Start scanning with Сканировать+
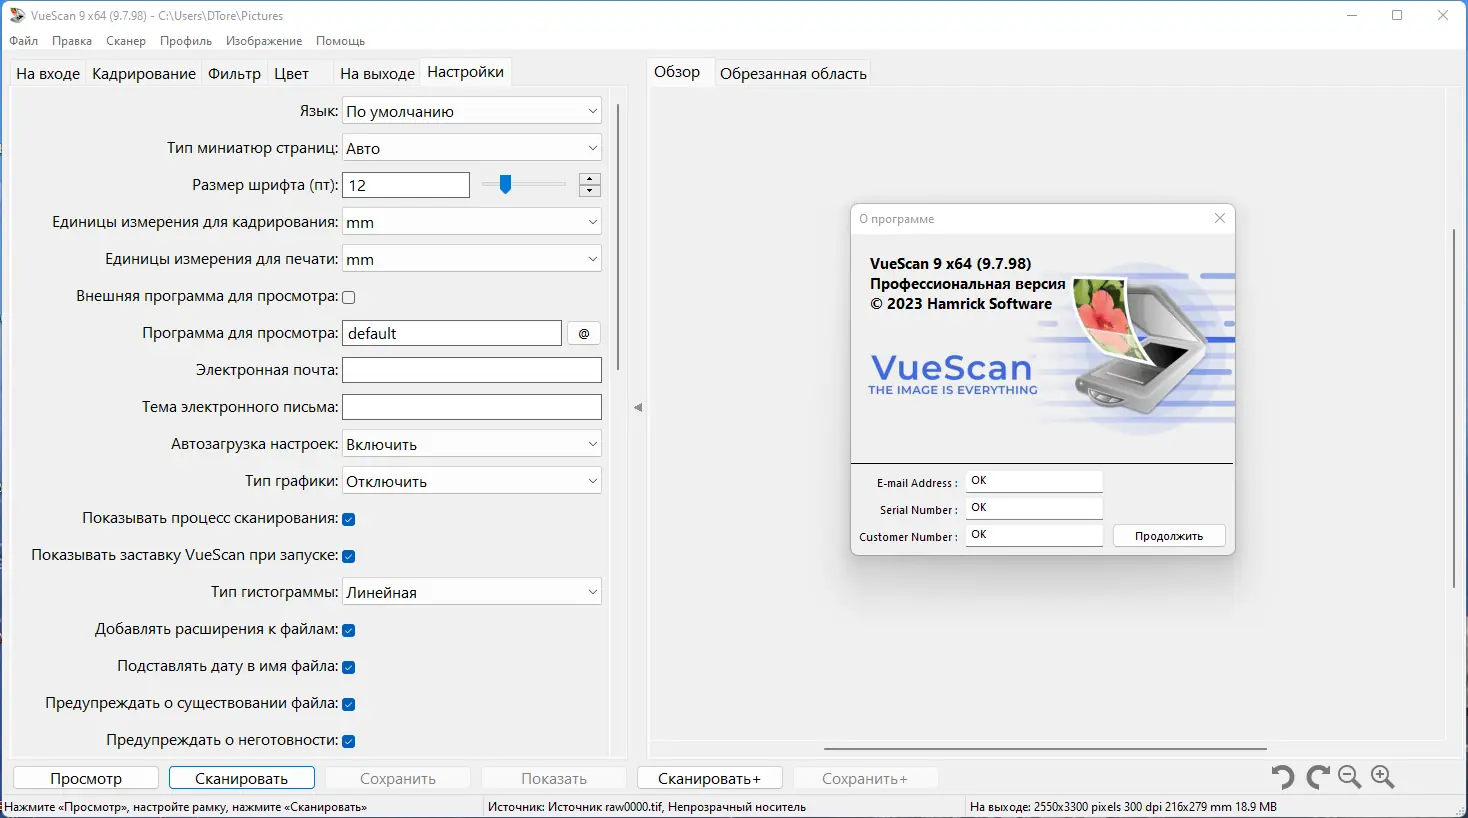The width and height of the screenshot is (1468, 818). click(x=709, y=777)
